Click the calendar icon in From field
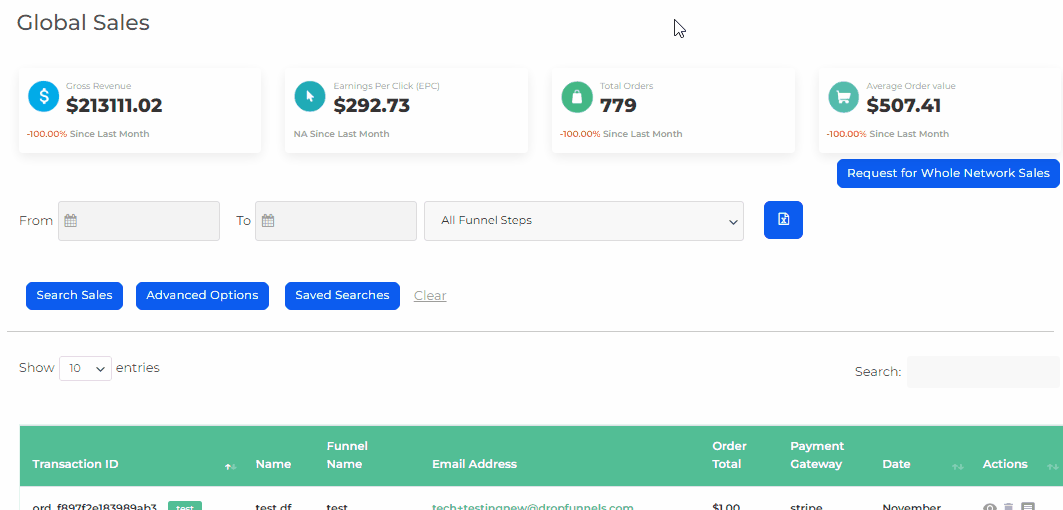The height and width of the screenshot is (510, 1063). tap(70, 221)
